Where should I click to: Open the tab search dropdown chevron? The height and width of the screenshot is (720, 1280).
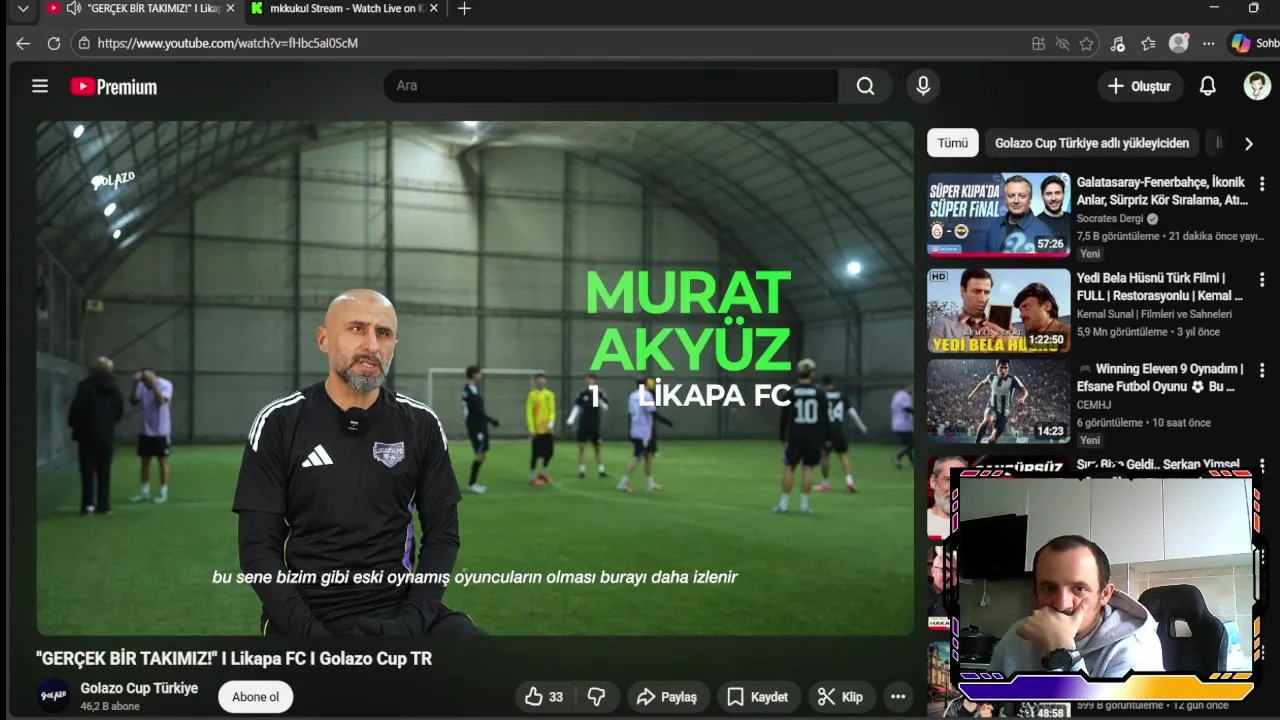[23, 9]
